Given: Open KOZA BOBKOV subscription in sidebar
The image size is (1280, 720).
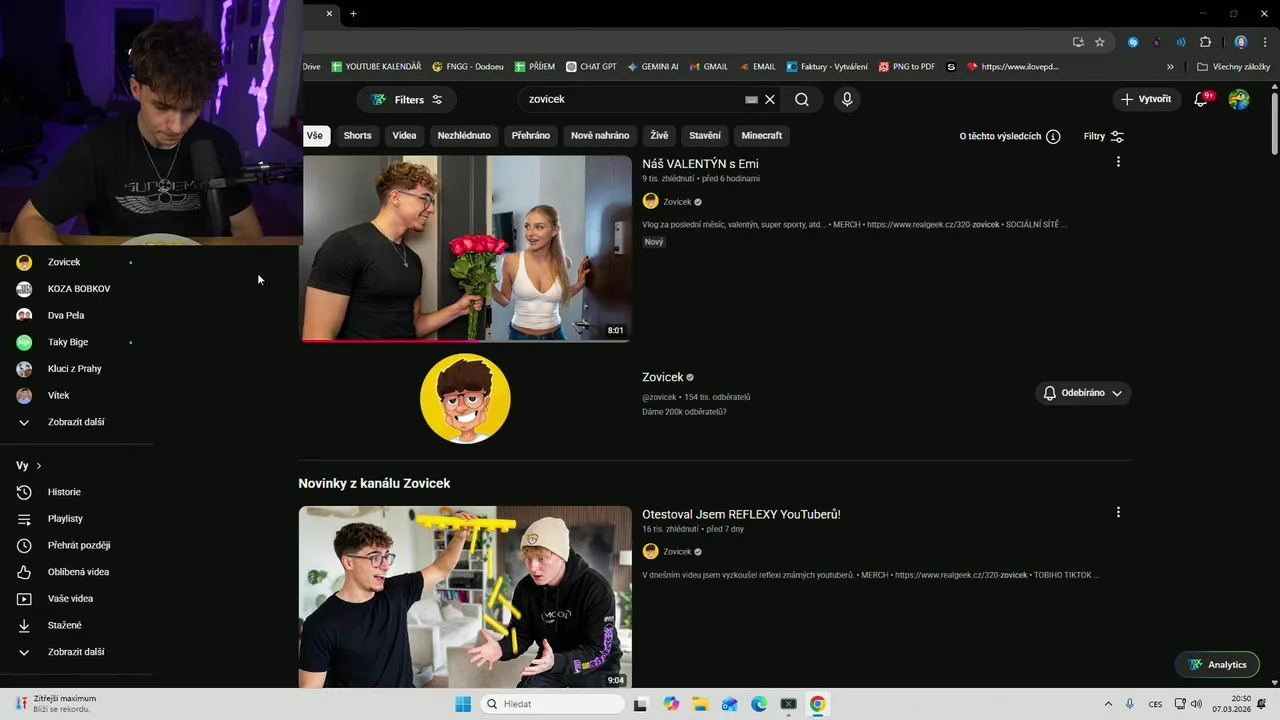Looking at the screenshot, I should click(77, 289).
